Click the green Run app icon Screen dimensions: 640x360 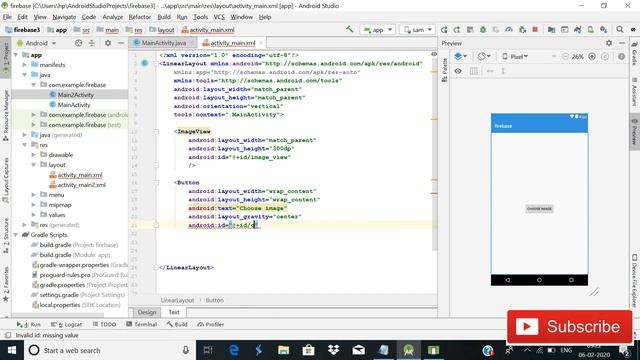(444, 30)
